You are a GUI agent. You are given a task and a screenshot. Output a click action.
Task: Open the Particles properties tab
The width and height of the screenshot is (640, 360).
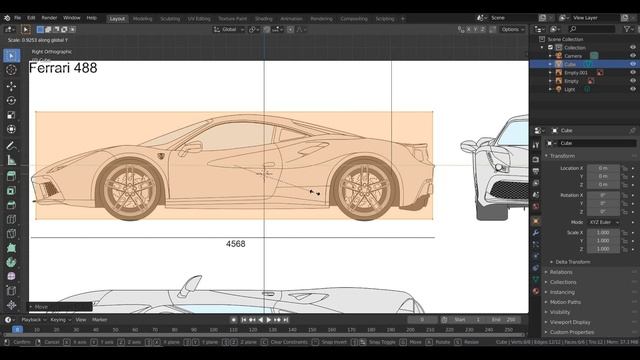point(536,244)
